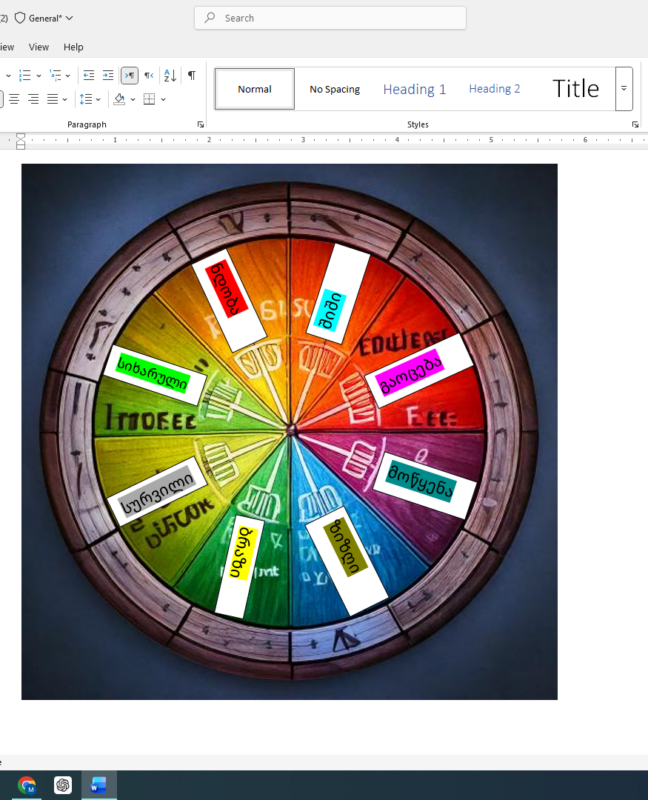
Task: Increase the paragraph indent
Action: click(108, 75)
